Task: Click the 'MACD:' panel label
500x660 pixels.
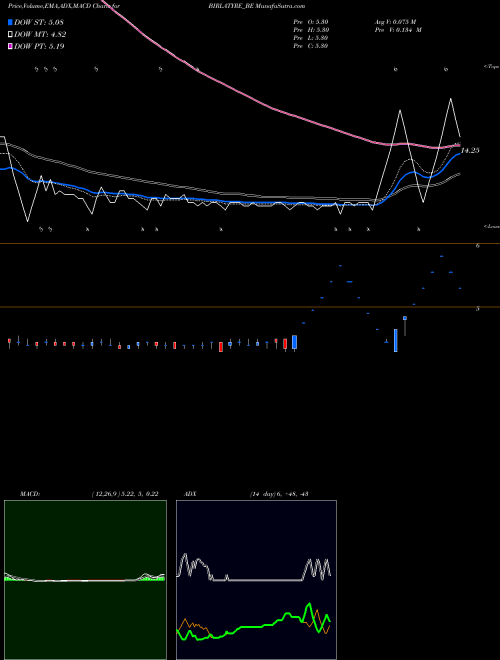Action: 30,494
